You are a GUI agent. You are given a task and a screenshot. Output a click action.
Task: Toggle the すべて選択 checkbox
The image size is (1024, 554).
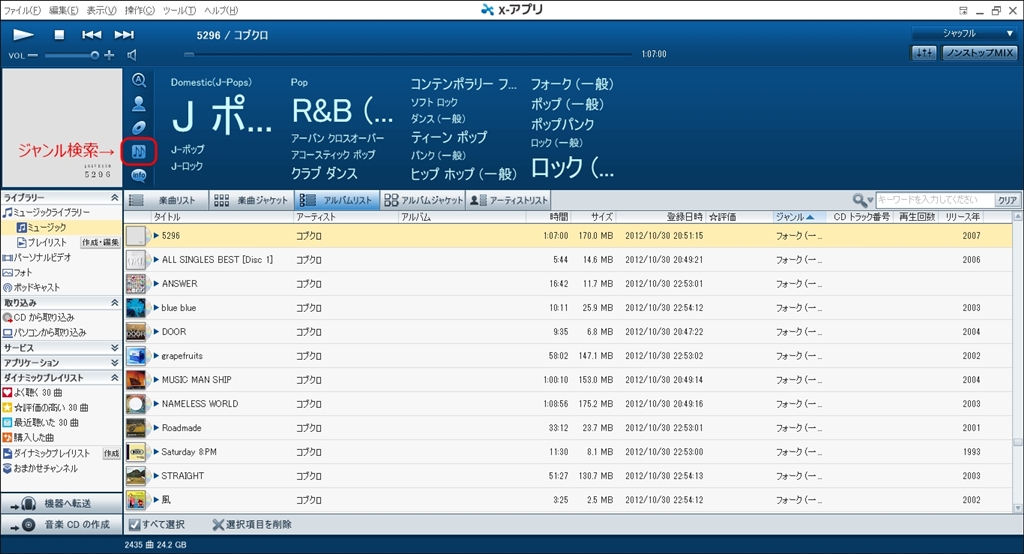(134, 524)
